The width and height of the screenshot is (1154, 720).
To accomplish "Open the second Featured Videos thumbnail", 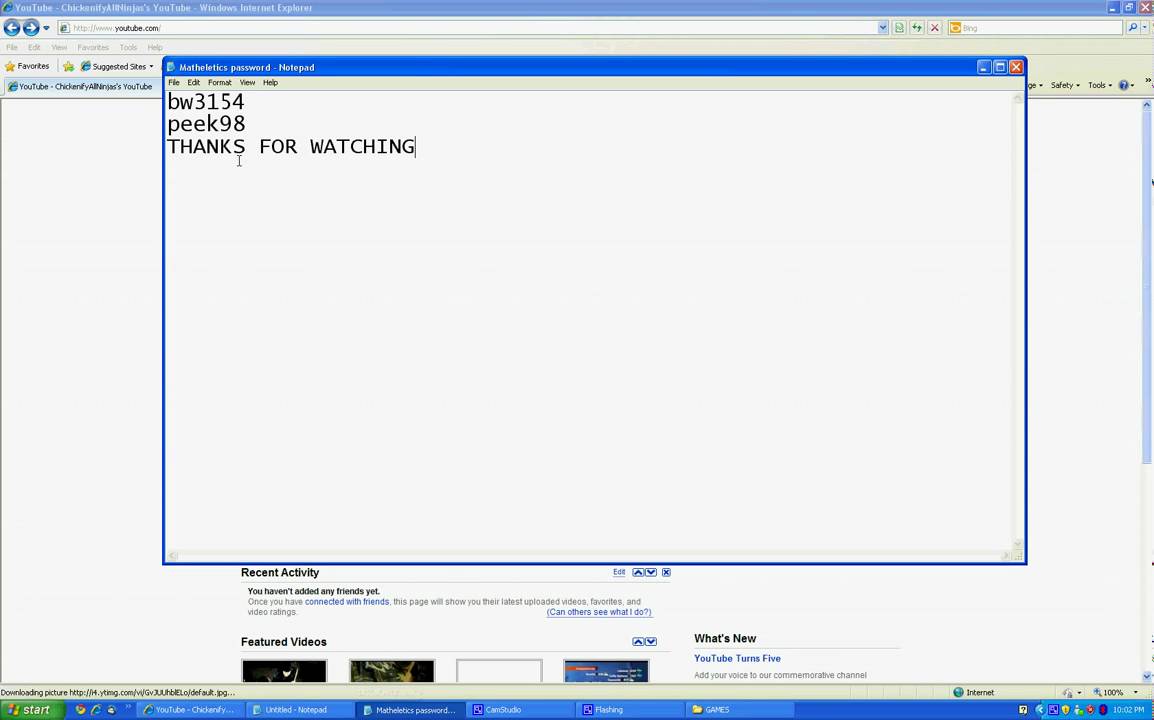I will point(392,671).
